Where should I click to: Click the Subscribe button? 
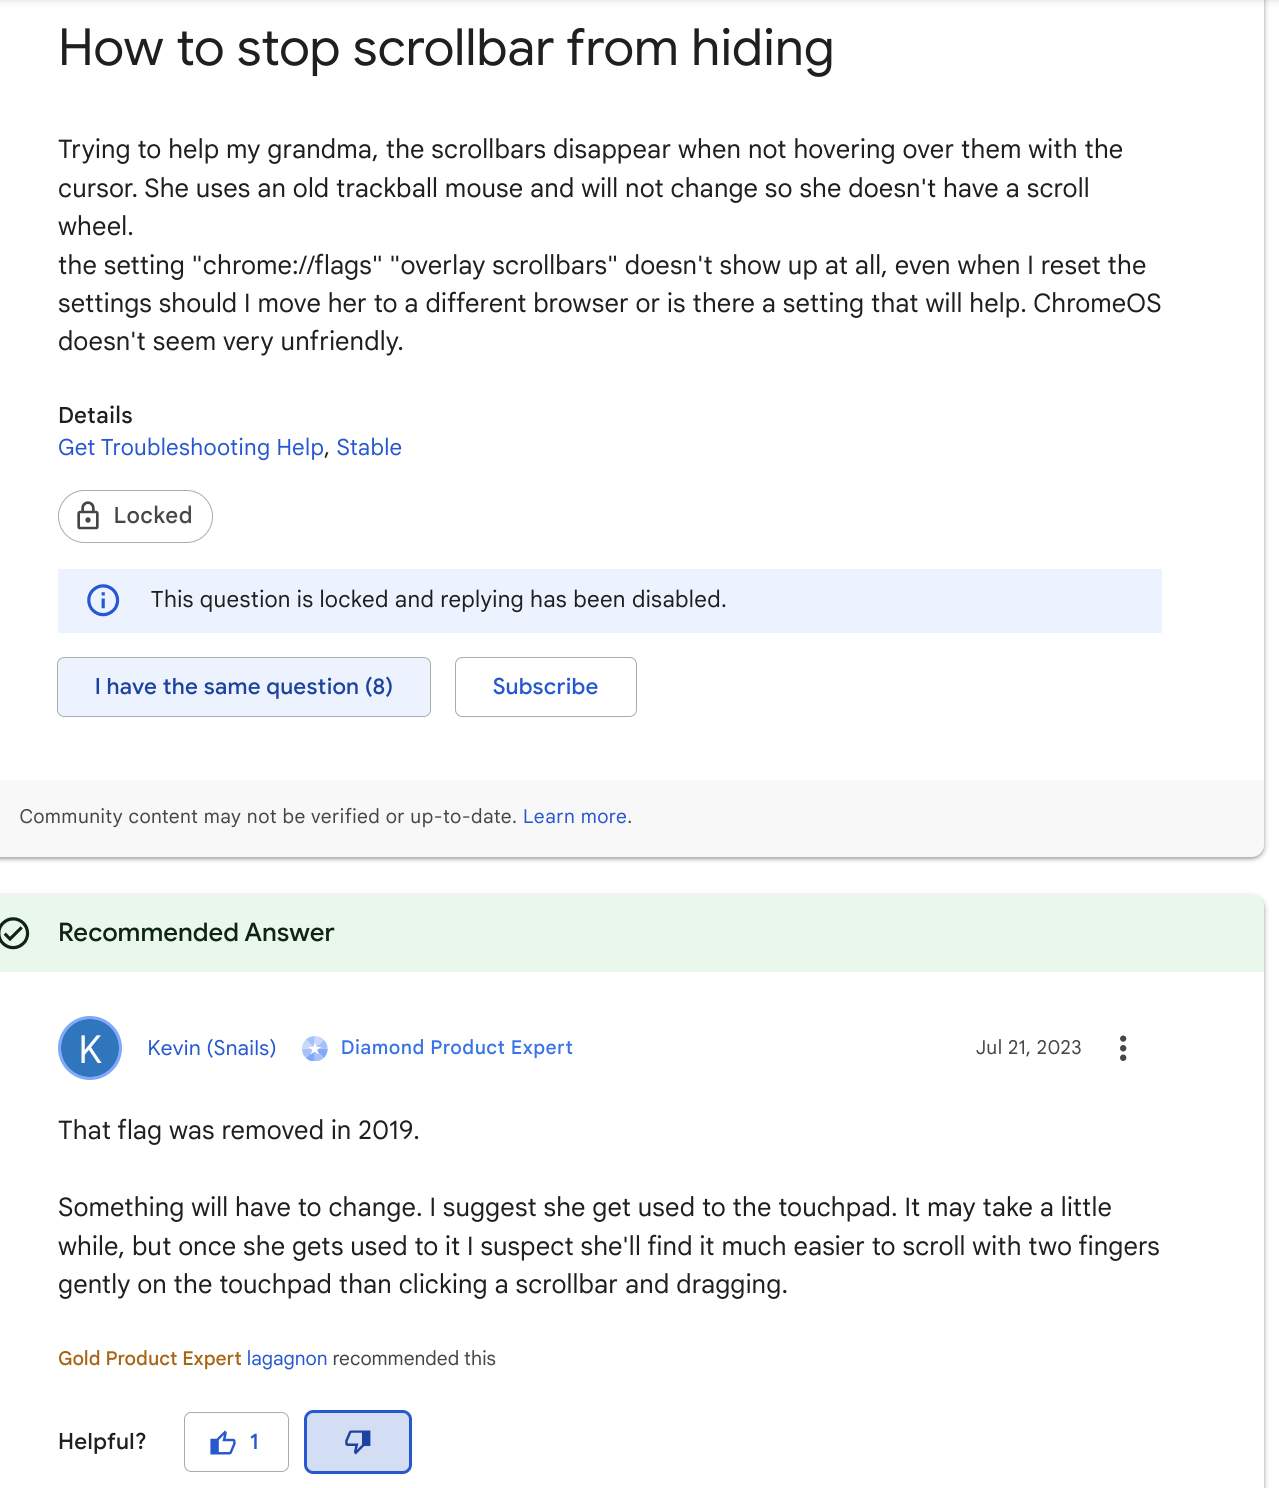tap(545, 687)
